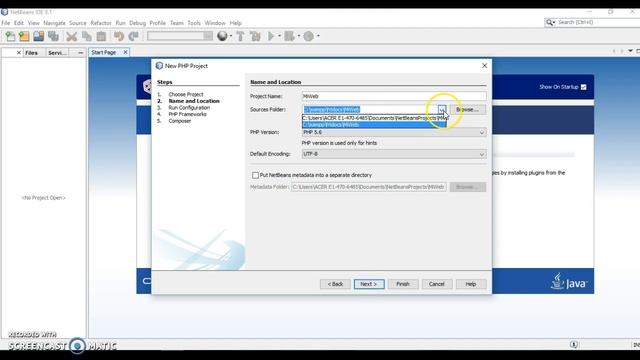Viewport: 640px width, 360px height.
Task: Click the New File toolbar icon
Action: pyautogui.click(x=10, y=36)
